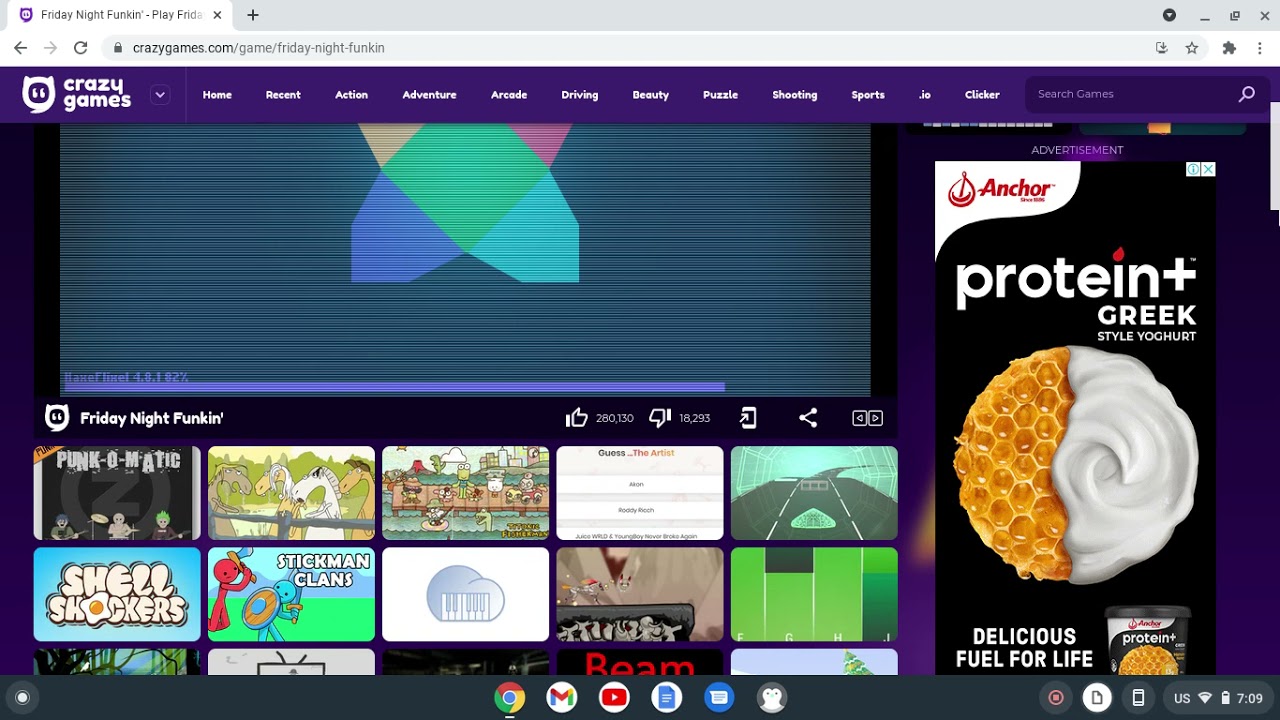The image size is (1280, 720).
Task: Open the horses cartoon game thumbnail
Action: [x=291, y=493]
